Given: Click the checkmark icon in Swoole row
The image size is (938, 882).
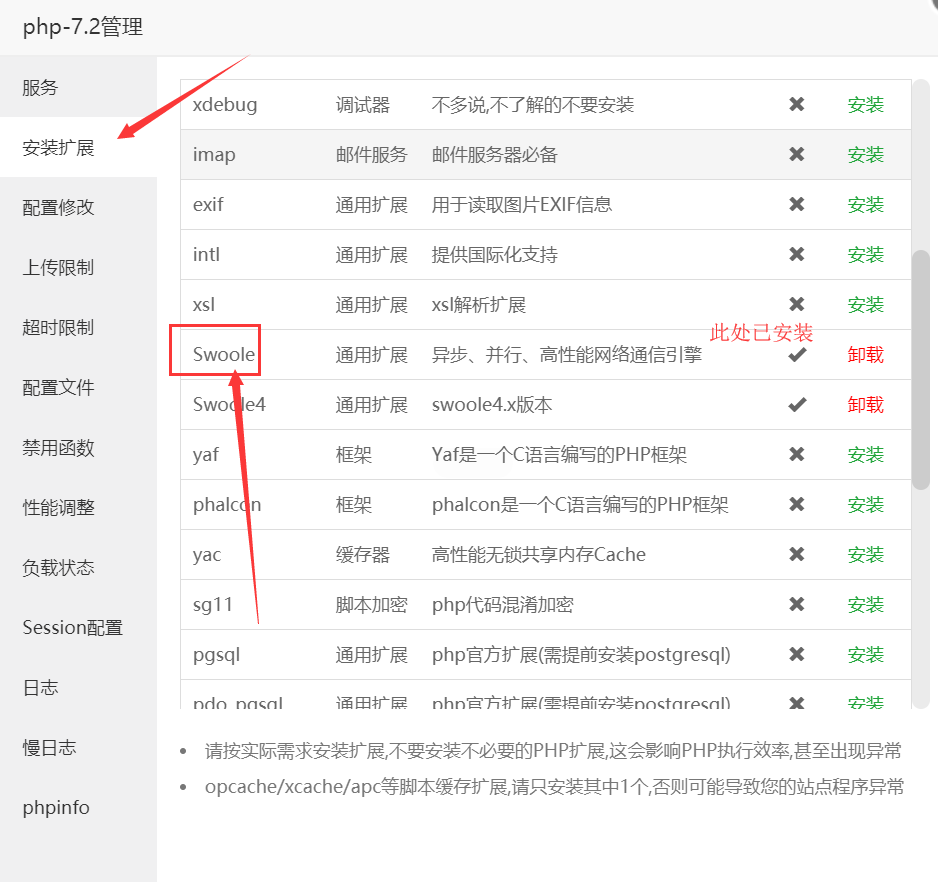Looking at the screenshot, I should click(797, 355).
